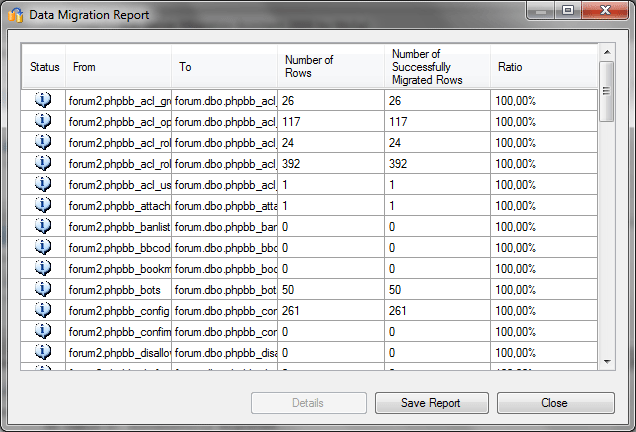Save the migration report
Image resolution: width=636 pixels, height=432 pixels.
click(431, 403)
